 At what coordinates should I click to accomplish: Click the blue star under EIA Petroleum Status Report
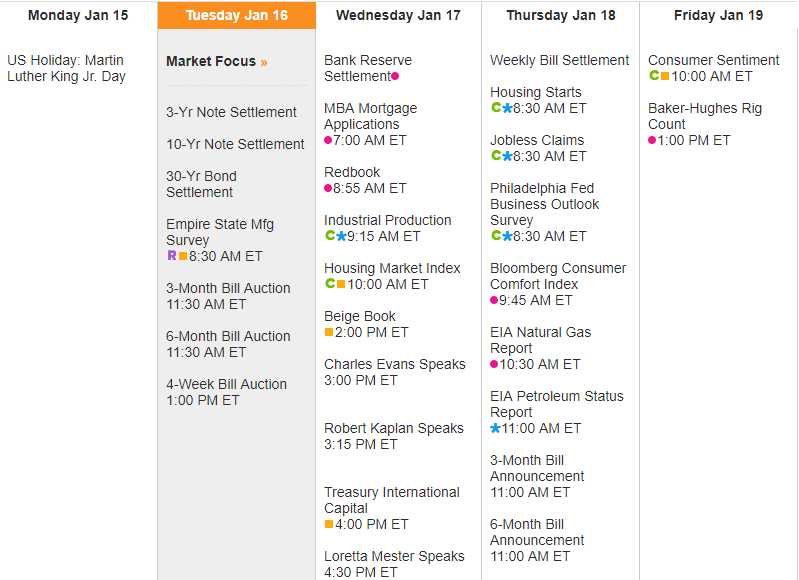[495, 428]
